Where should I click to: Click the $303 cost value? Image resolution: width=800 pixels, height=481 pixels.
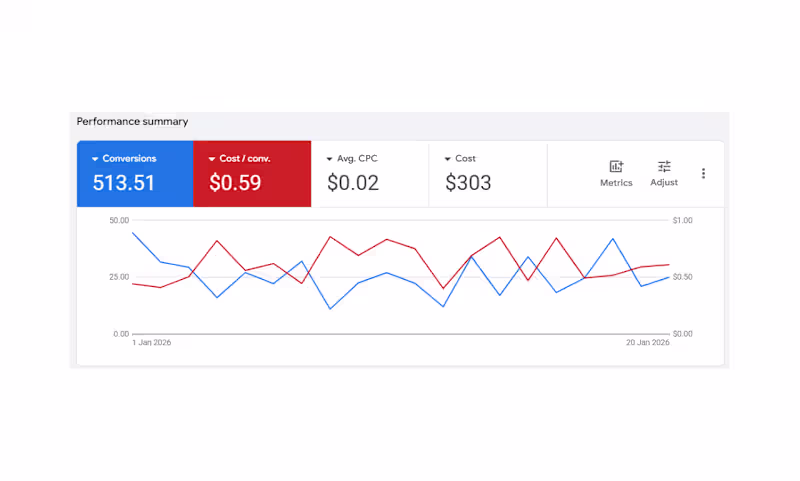pyautogui.click(x=468, y=183)
